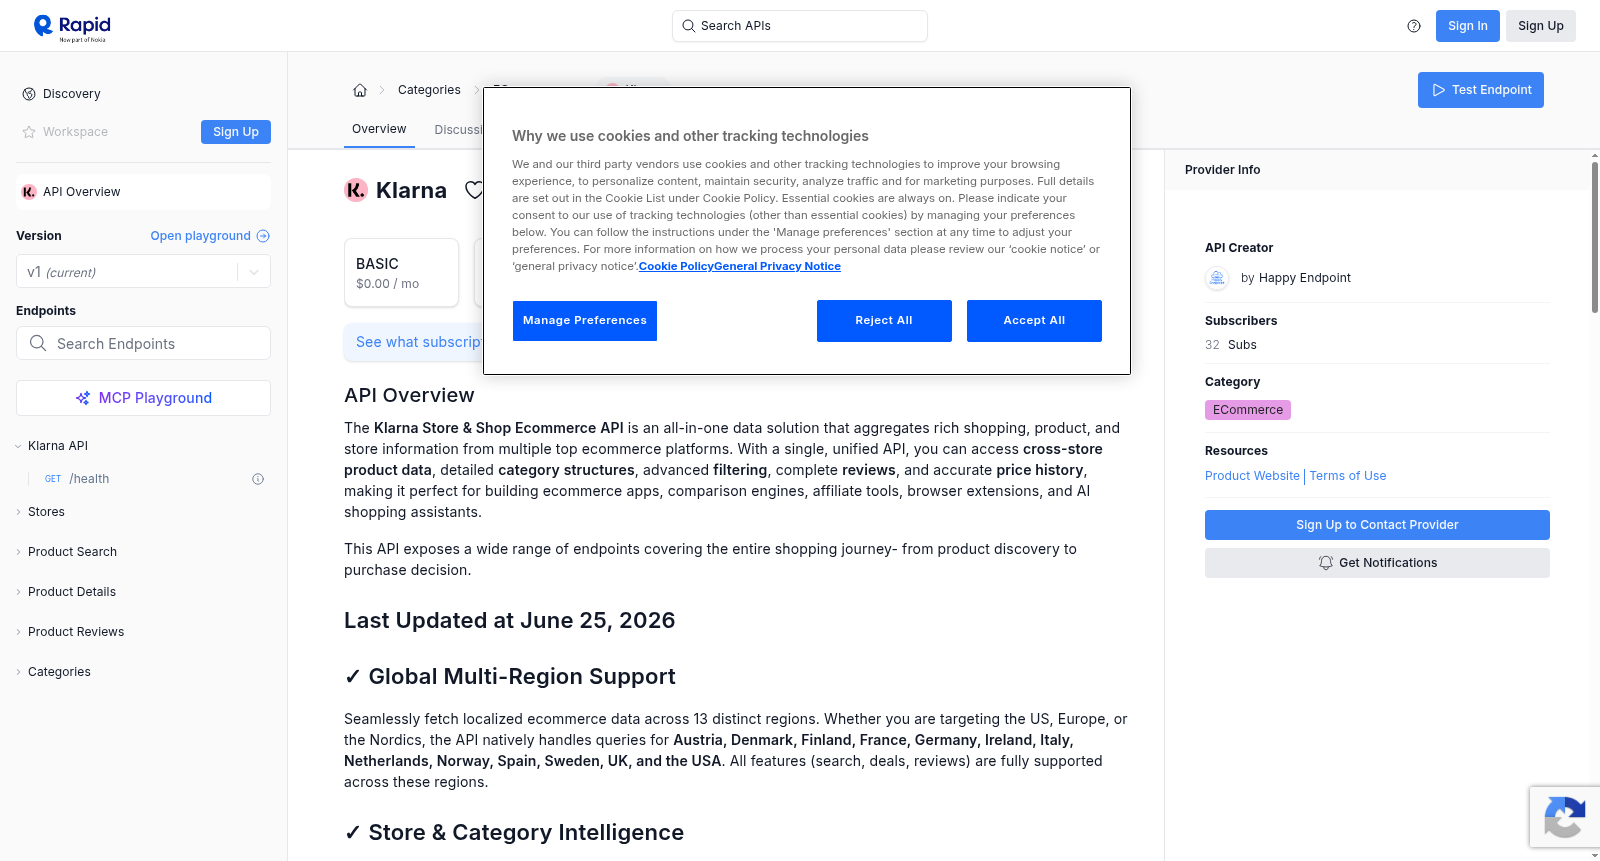
Task: Select Workspace in the sidebar
Action: pyautogui.click(x=75, y=132)
